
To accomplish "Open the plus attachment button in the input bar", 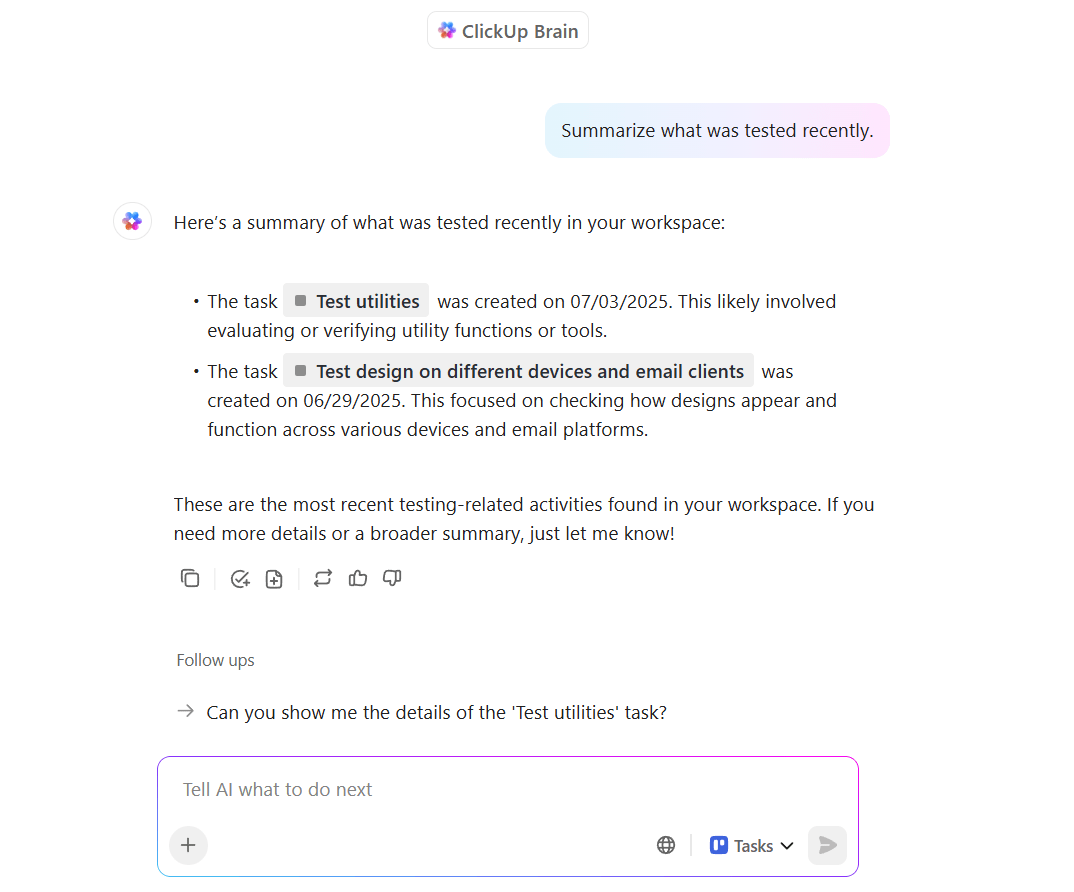I will pyautogui.click(x=188, y=845).
